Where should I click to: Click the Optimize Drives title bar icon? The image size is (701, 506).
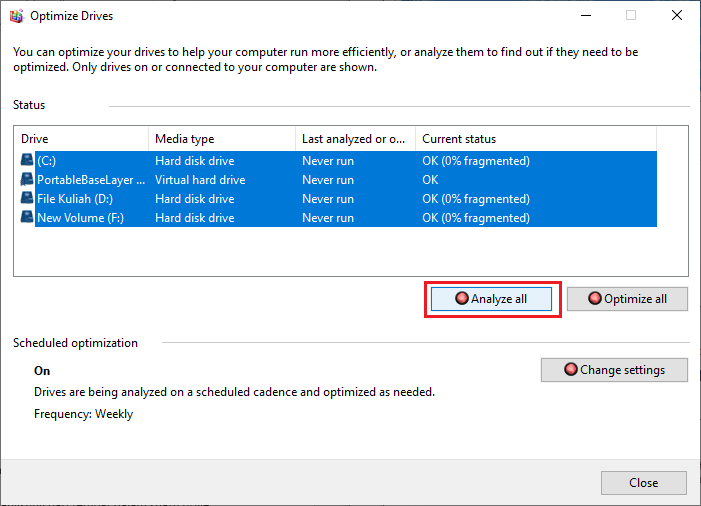(16, 16)
